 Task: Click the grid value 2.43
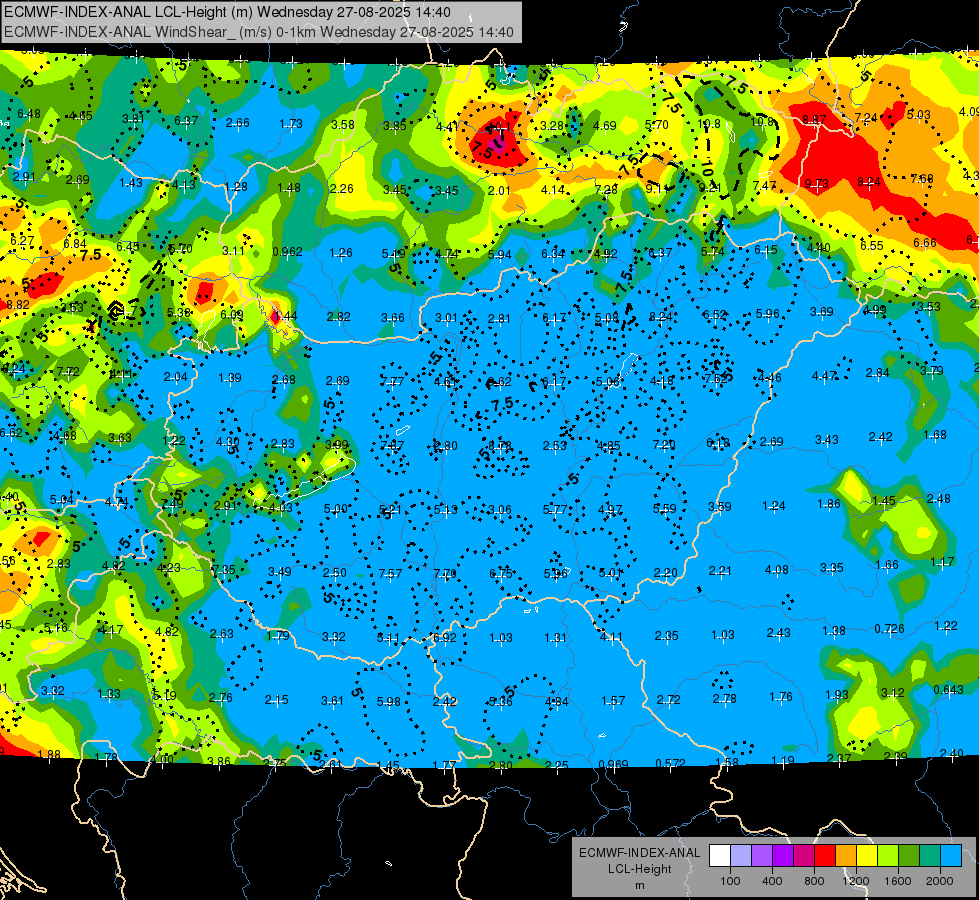[779, 633]
